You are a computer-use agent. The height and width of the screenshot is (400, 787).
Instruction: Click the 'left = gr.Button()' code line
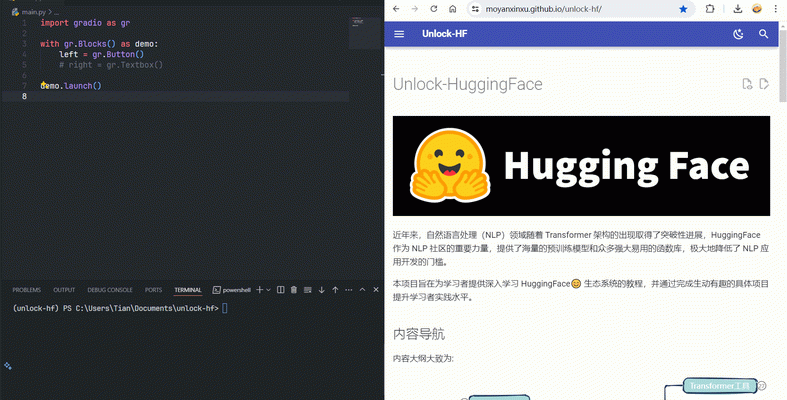tap(101, 54)
